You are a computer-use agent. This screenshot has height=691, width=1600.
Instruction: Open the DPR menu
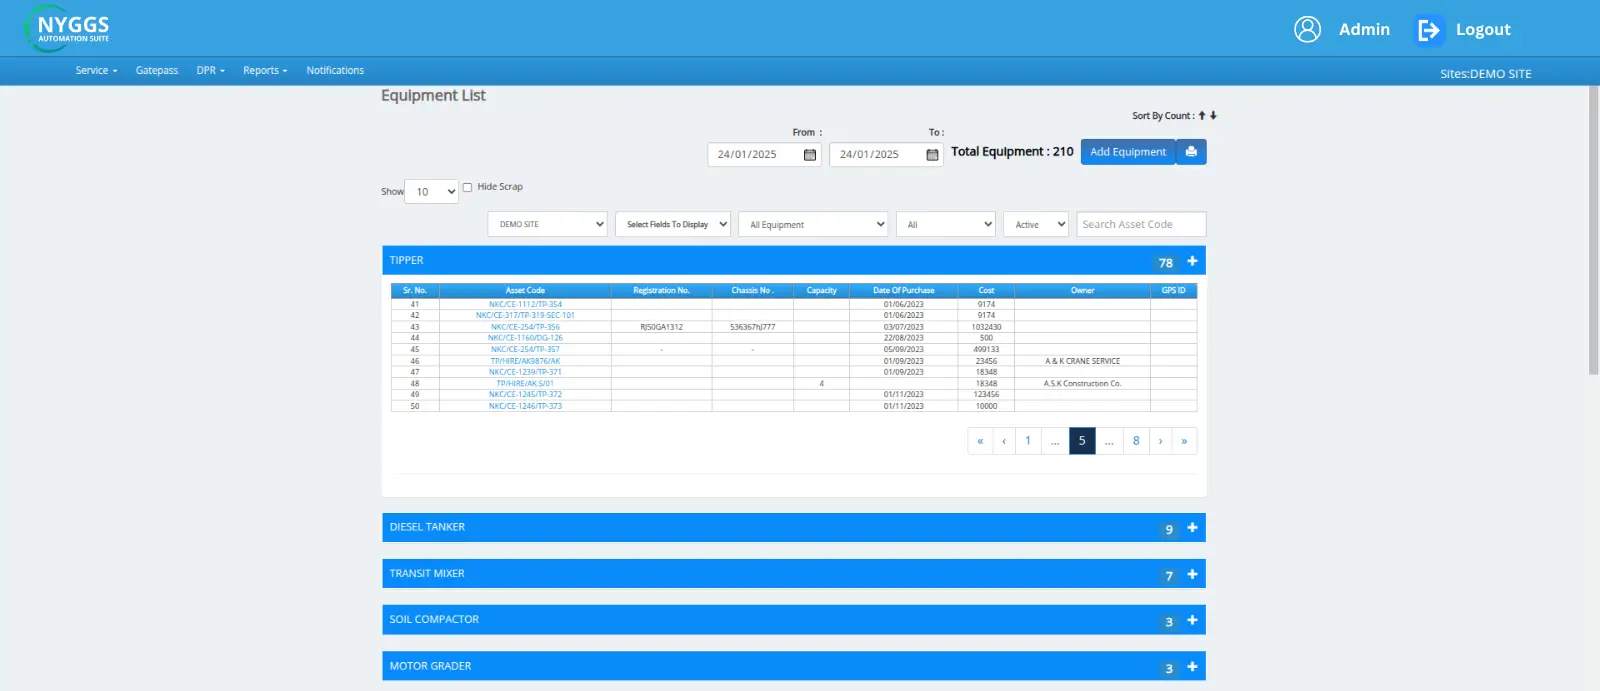(210, 70)
